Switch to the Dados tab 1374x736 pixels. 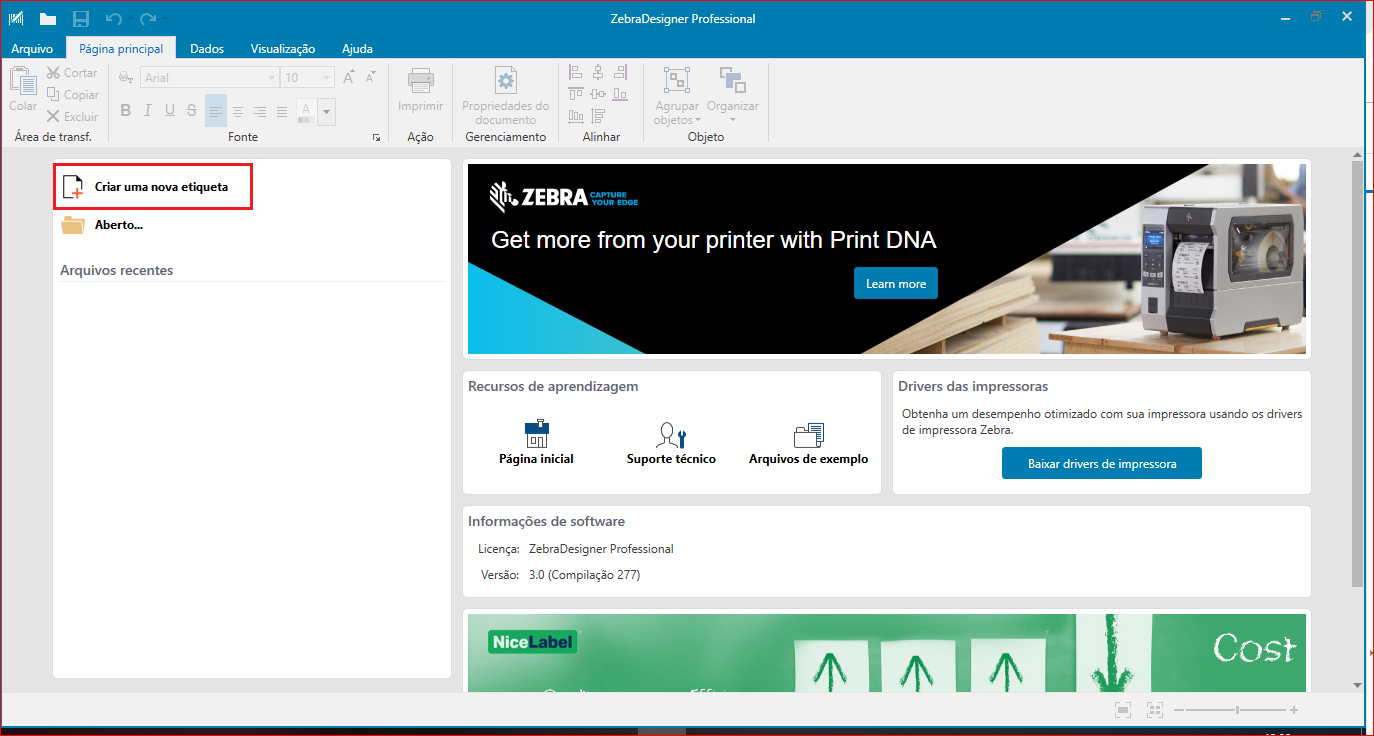pos(207,48)
